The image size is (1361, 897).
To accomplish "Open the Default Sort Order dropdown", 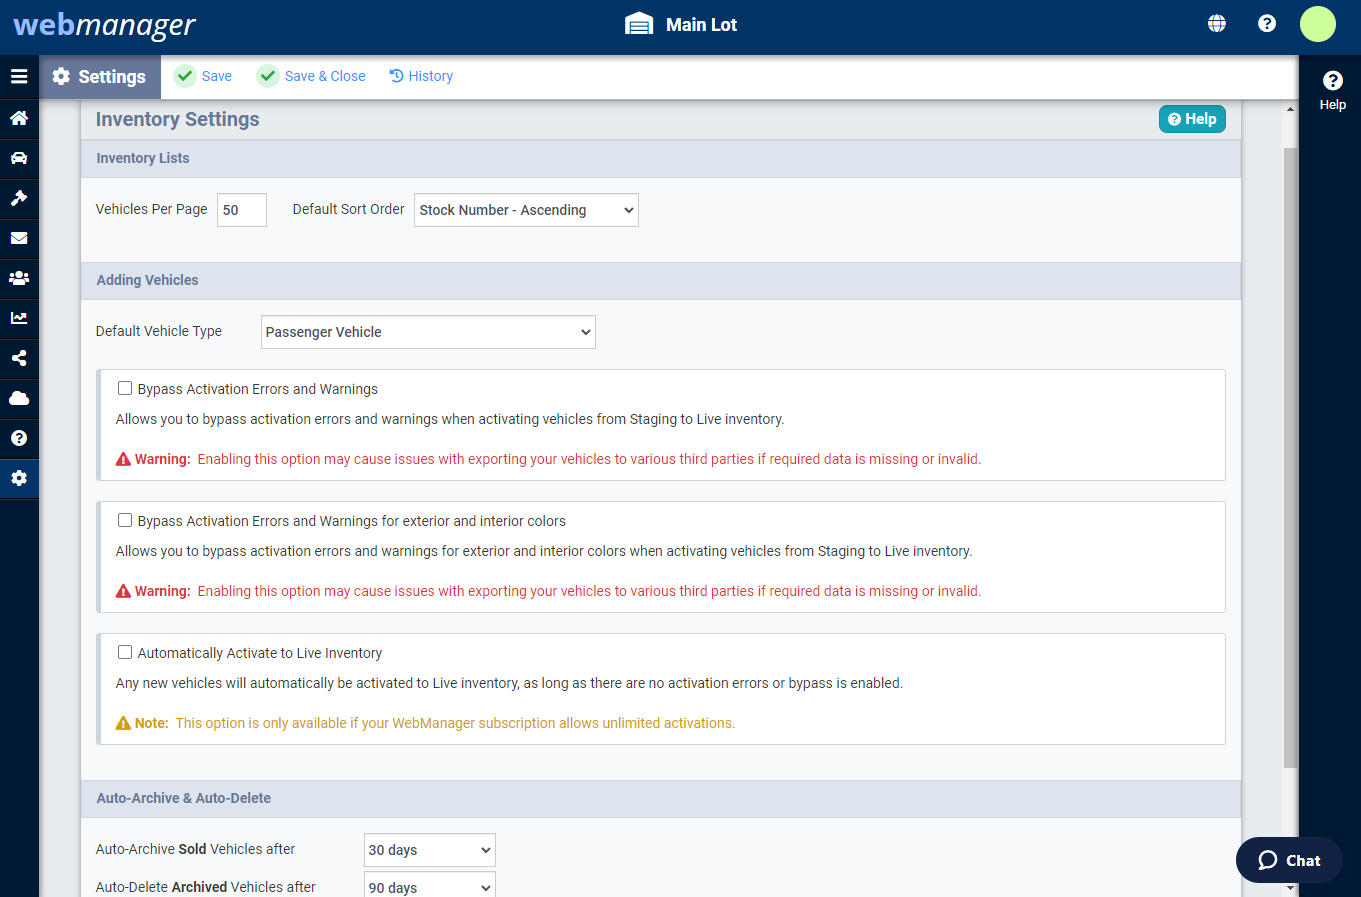I will coord(525,210).
